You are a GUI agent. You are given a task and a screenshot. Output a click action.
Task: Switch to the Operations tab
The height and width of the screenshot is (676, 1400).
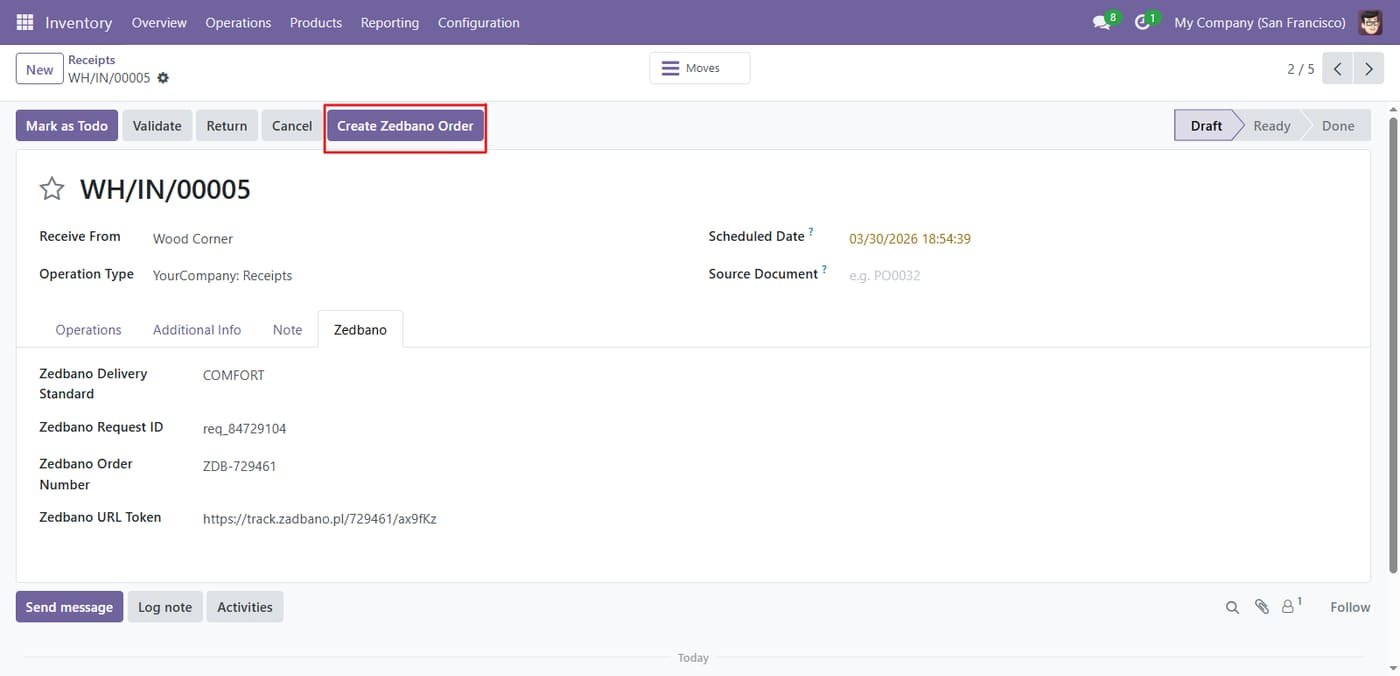click(x=88, y=330)
